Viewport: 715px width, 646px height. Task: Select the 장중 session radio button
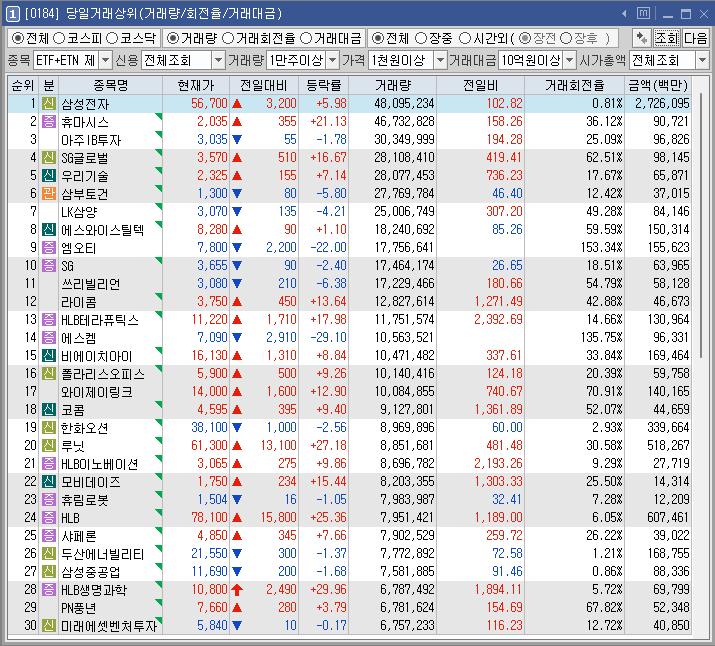click(x=421, y=38)
